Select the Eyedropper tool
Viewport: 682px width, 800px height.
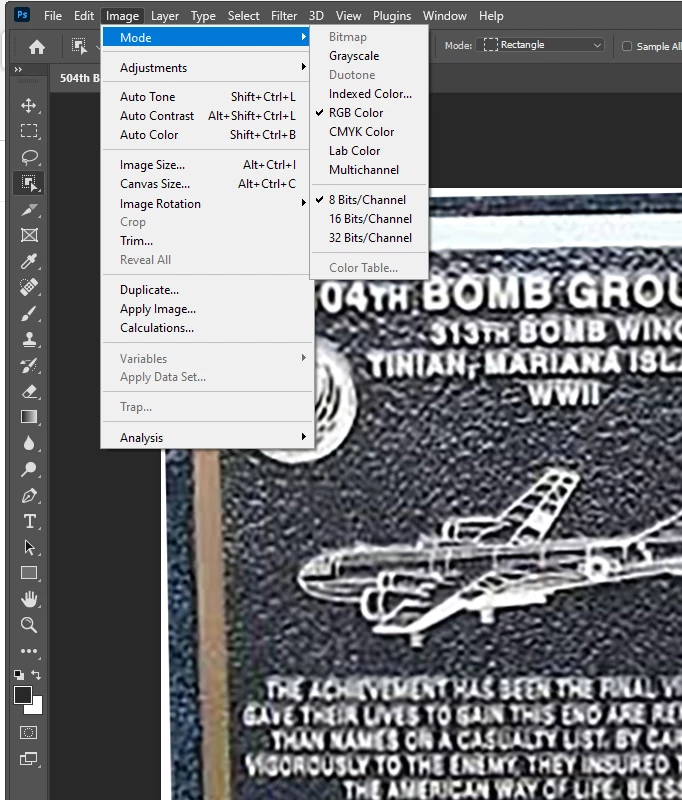coord(29,261)
